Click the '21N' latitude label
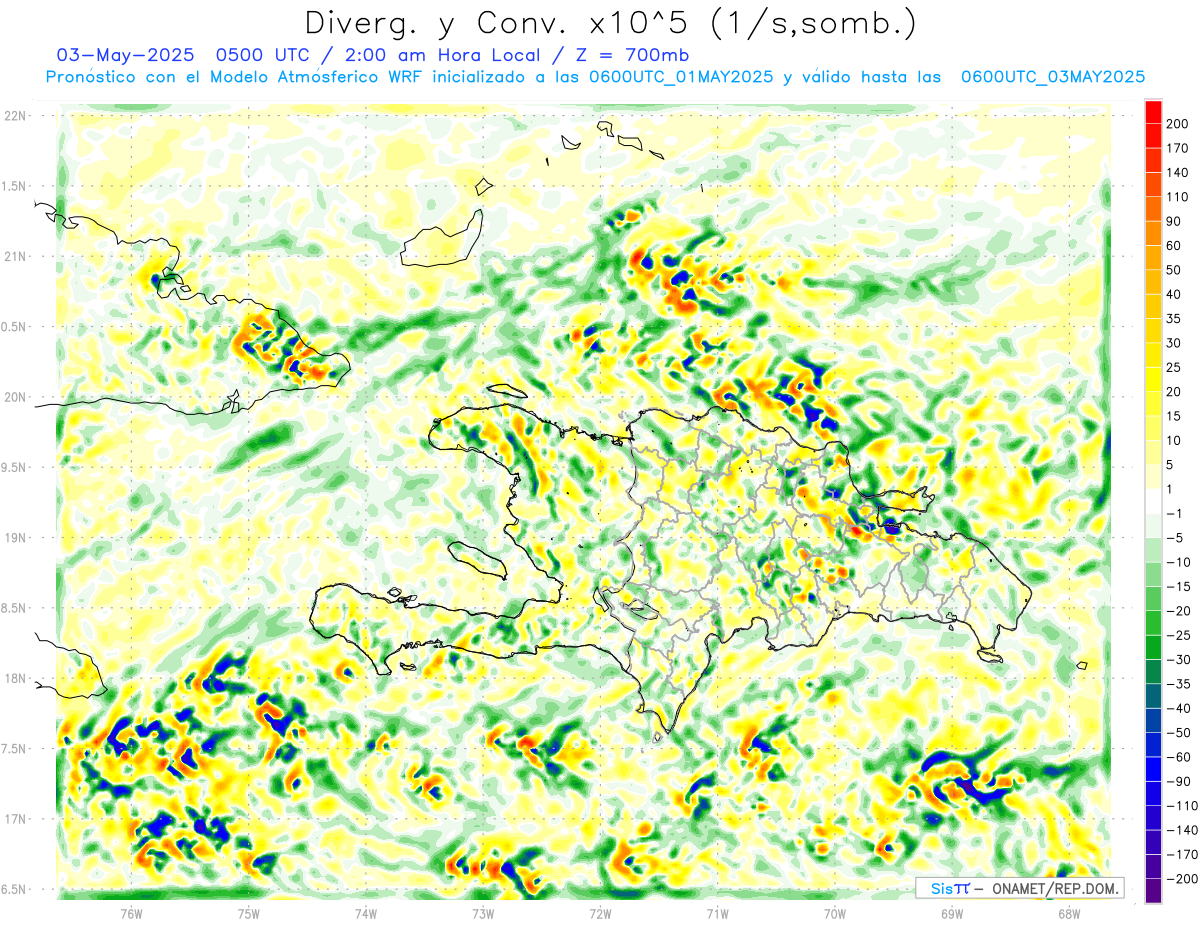 pos(16,256)
